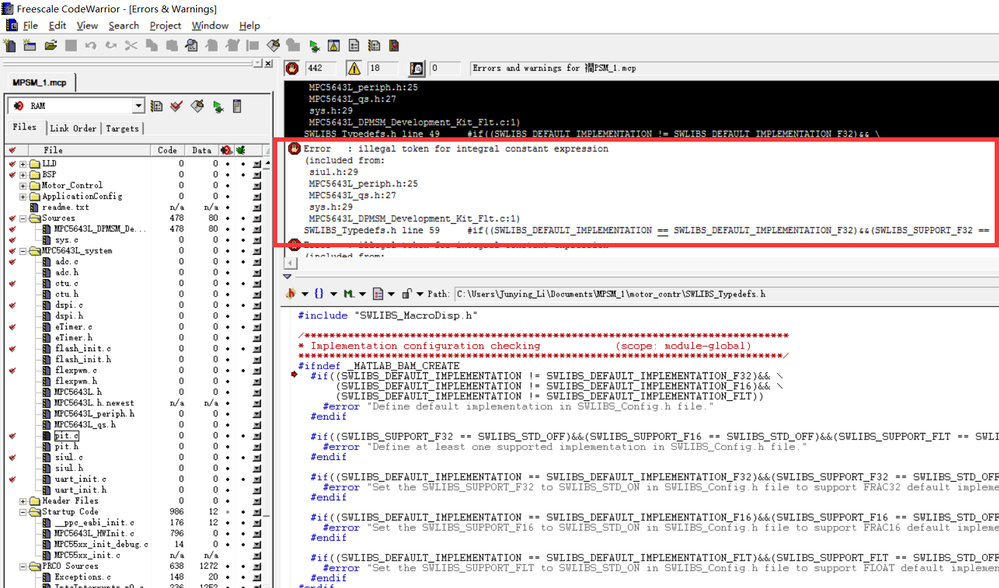Viewport: 999px width, 588px height.
Task: Click the Make toolbar icon with brush
Action: (x=273, y=46)
